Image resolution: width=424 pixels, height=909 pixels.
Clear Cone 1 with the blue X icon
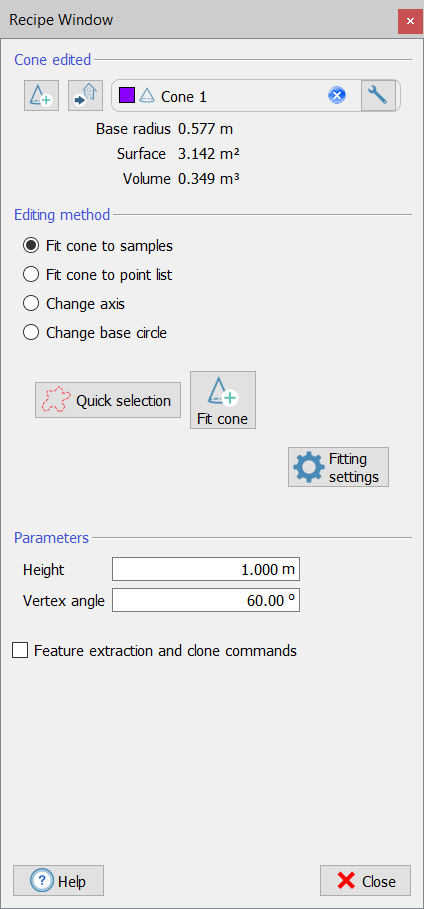point(337,95)
